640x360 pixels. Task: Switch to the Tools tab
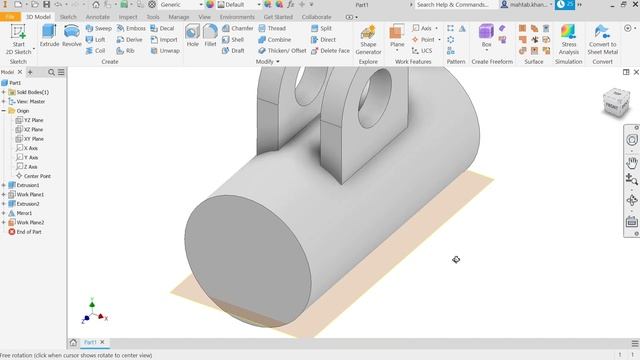[x=153, y=17]
